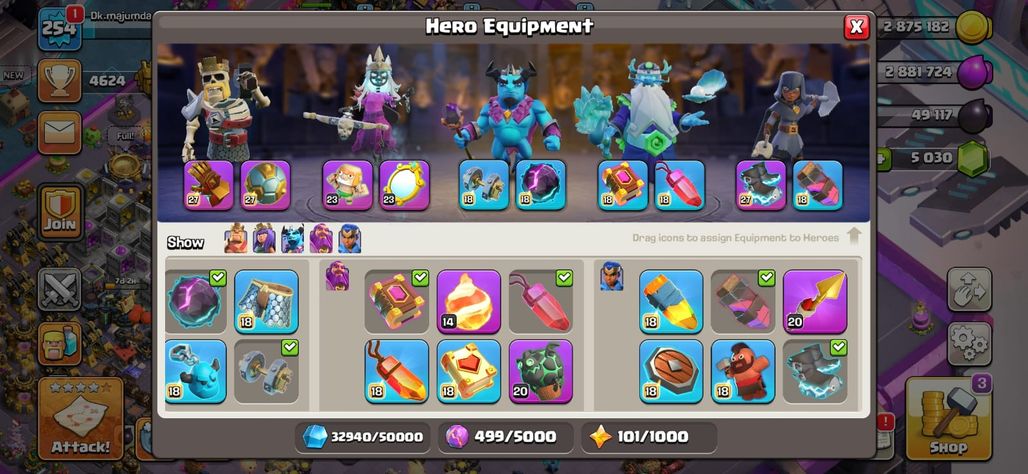1028x474 pixels.
Task: Select the Grand Warden filter icon
Action: (x=321, y=238)
